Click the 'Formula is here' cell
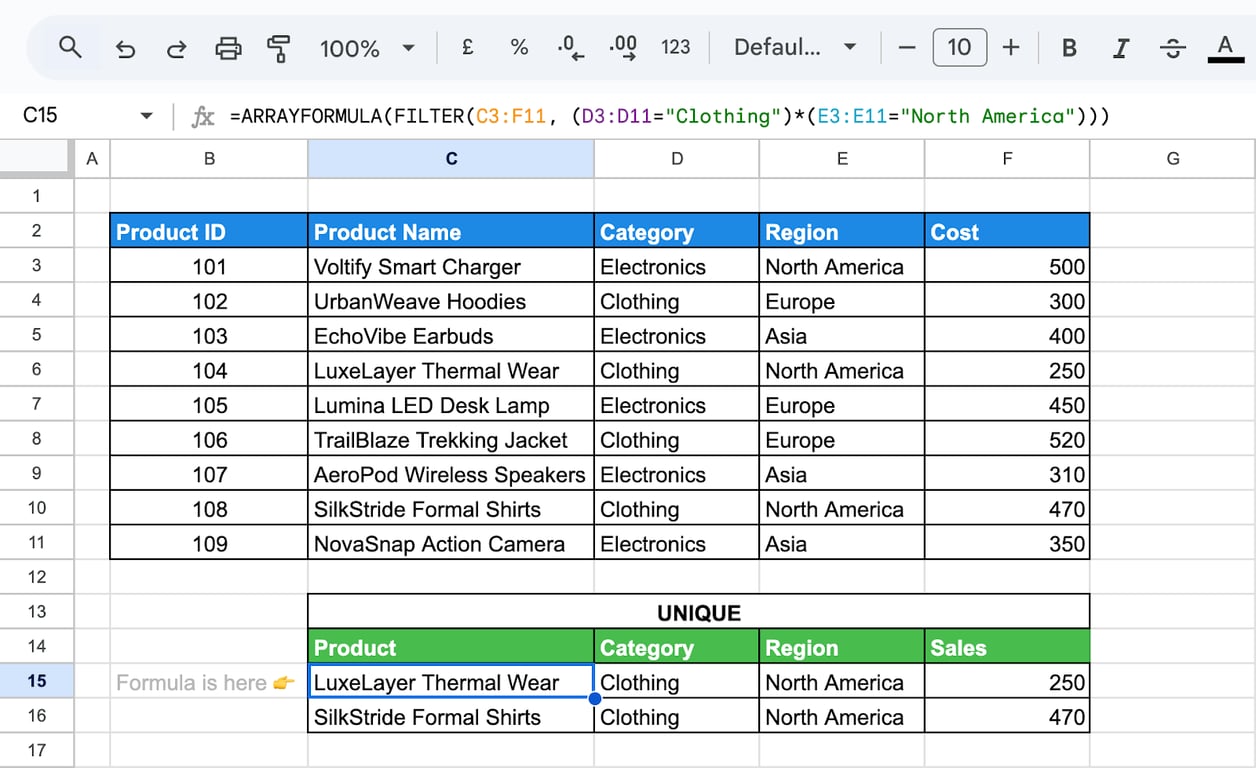 [x=209, y=681]
